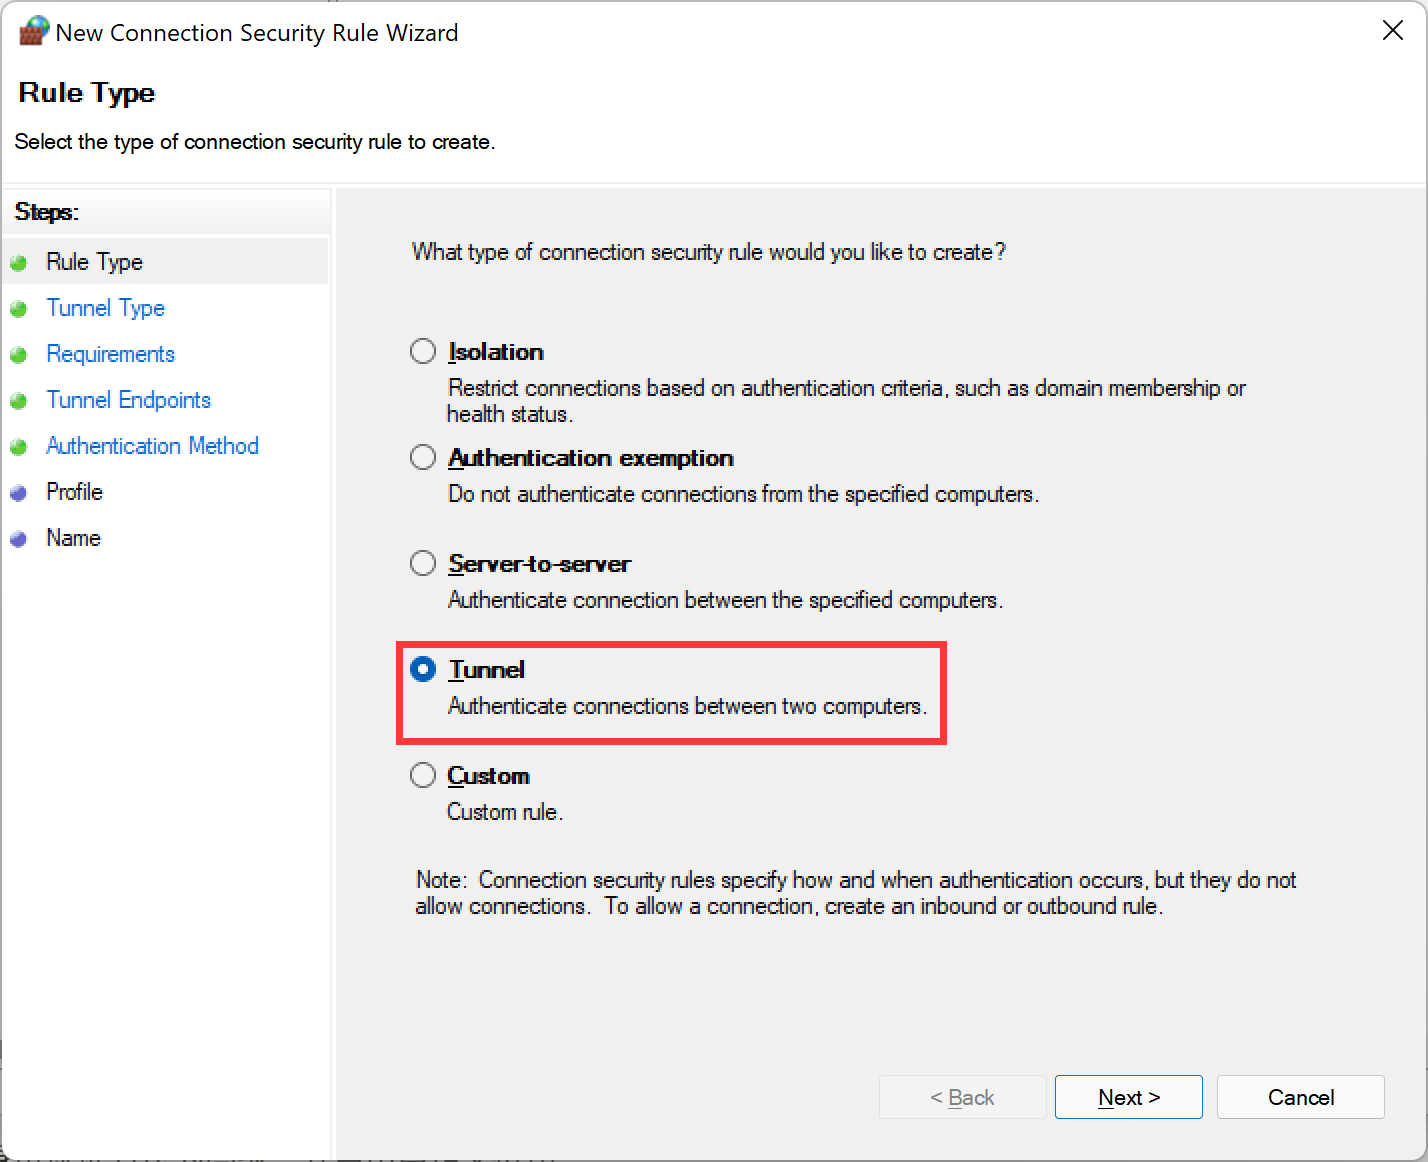1428x1162 pixels.
Task: Select the Custom rule radio button
Action: [423, 775]
